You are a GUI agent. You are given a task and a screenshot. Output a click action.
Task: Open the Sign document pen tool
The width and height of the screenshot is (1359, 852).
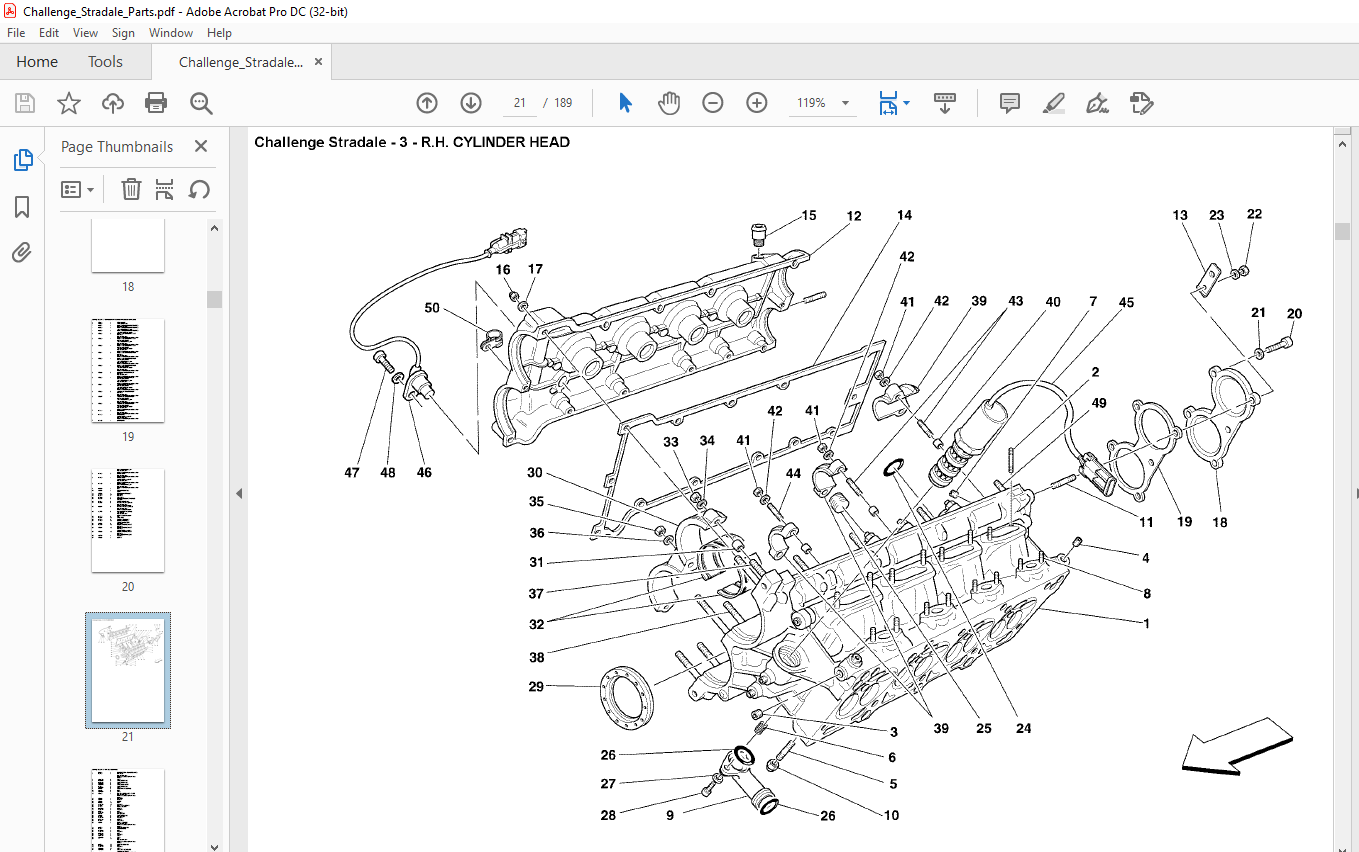click(x=1097, y=103)
